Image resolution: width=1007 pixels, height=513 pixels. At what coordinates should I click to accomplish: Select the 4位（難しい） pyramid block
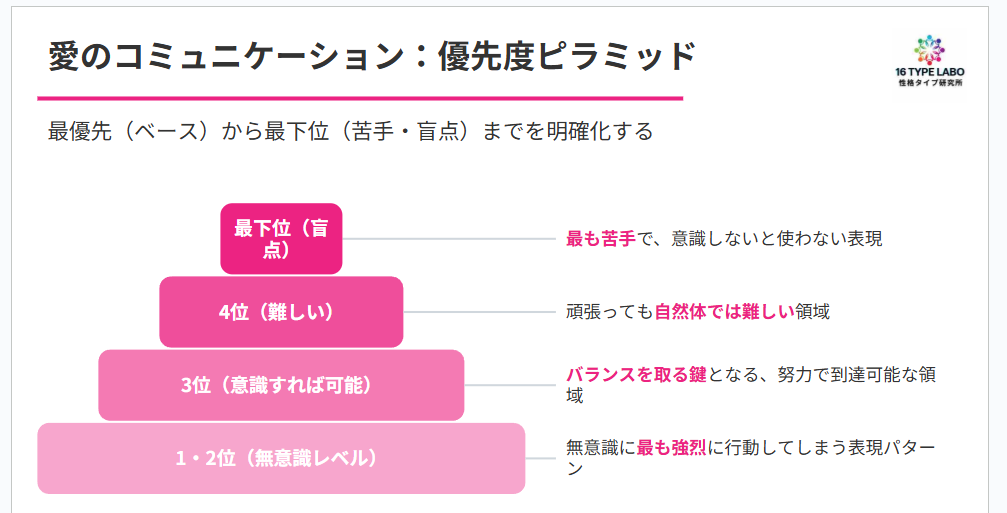point(281,312)
